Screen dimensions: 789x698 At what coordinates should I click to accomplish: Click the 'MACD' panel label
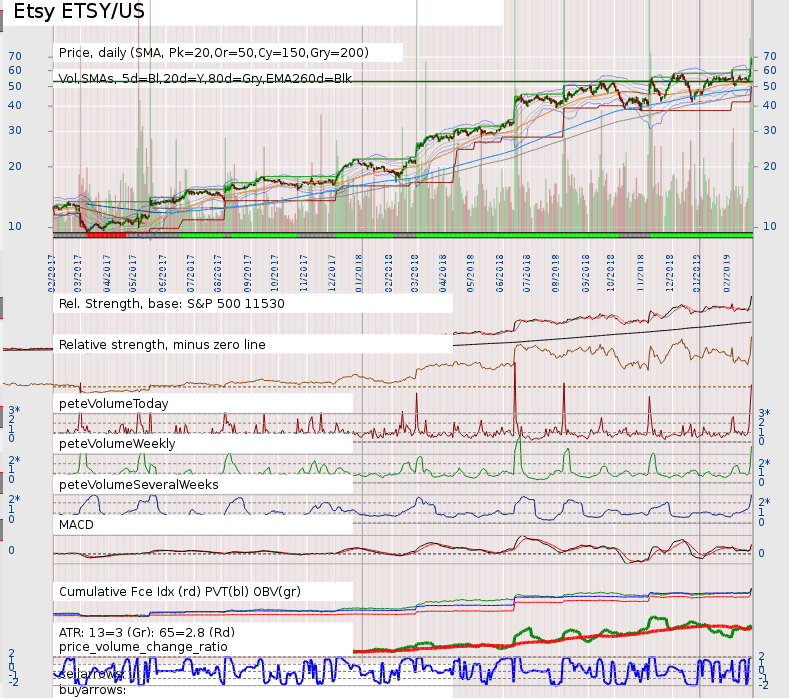[76, 525]
